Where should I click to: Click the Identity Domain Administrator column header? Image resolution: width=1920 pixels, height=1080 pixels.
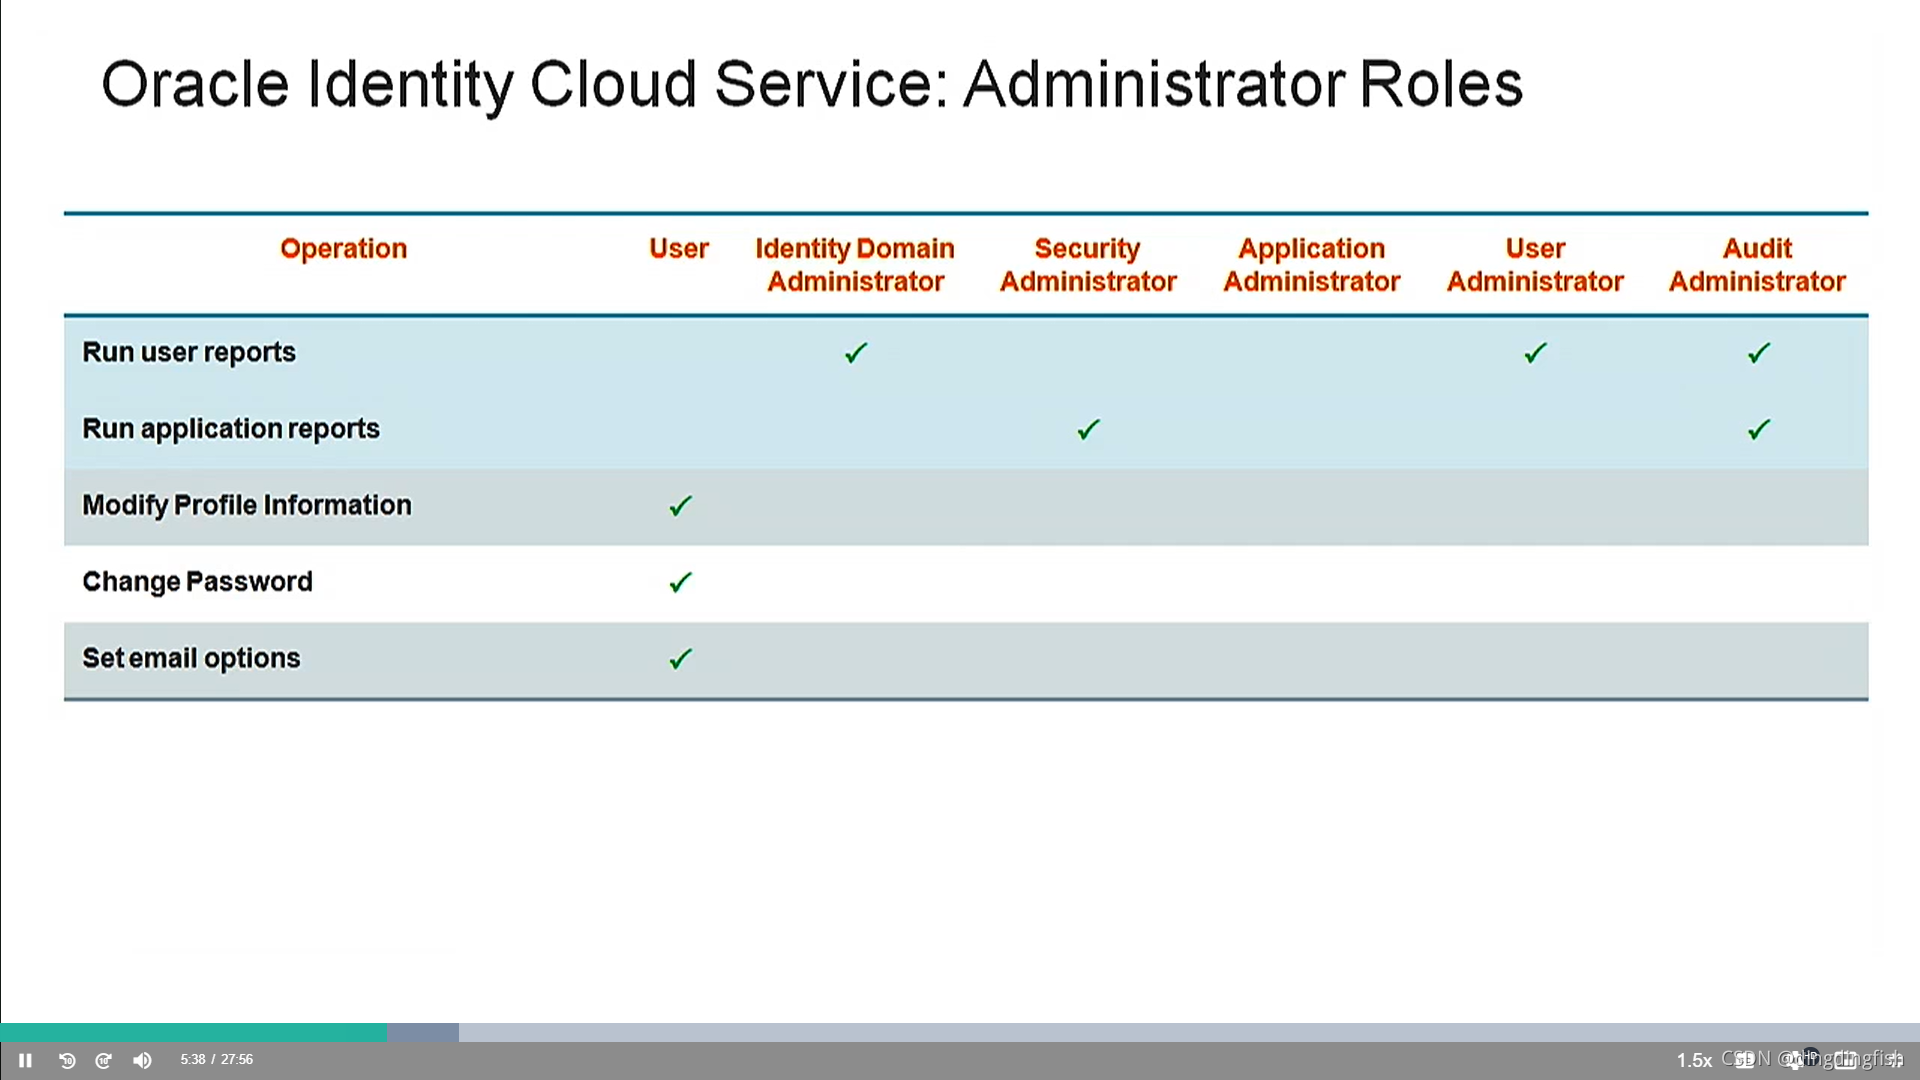tap(855, 265)
